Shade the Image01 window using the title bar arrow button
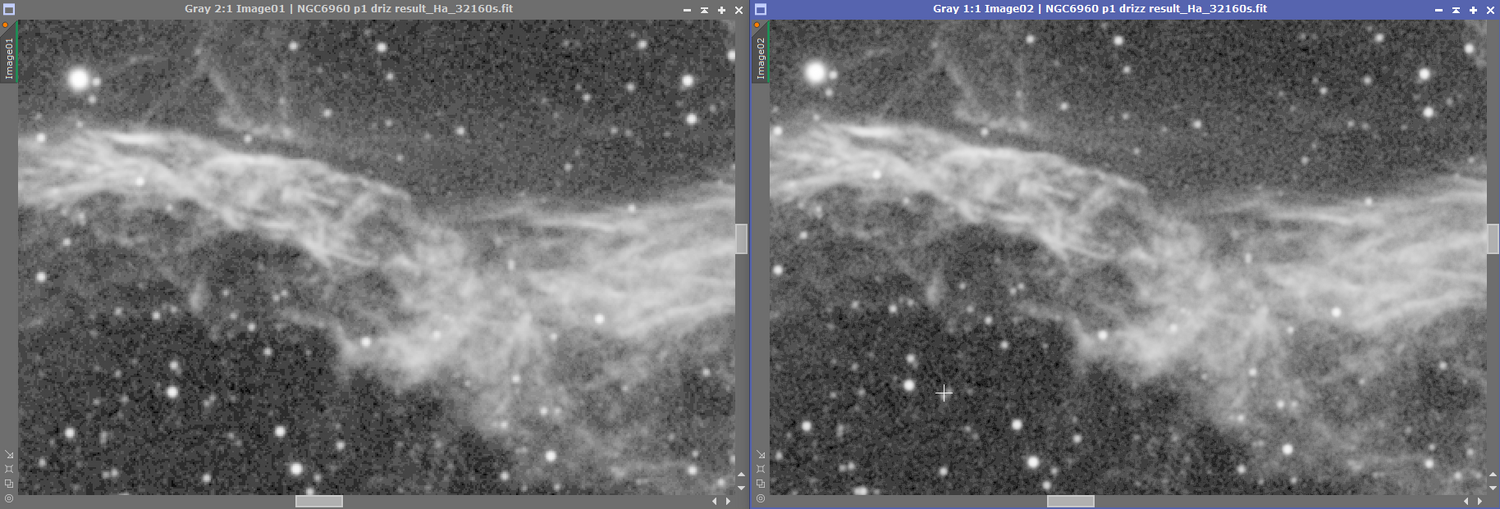This screenshot has height=509, width=1500. [x=705, y=9]
